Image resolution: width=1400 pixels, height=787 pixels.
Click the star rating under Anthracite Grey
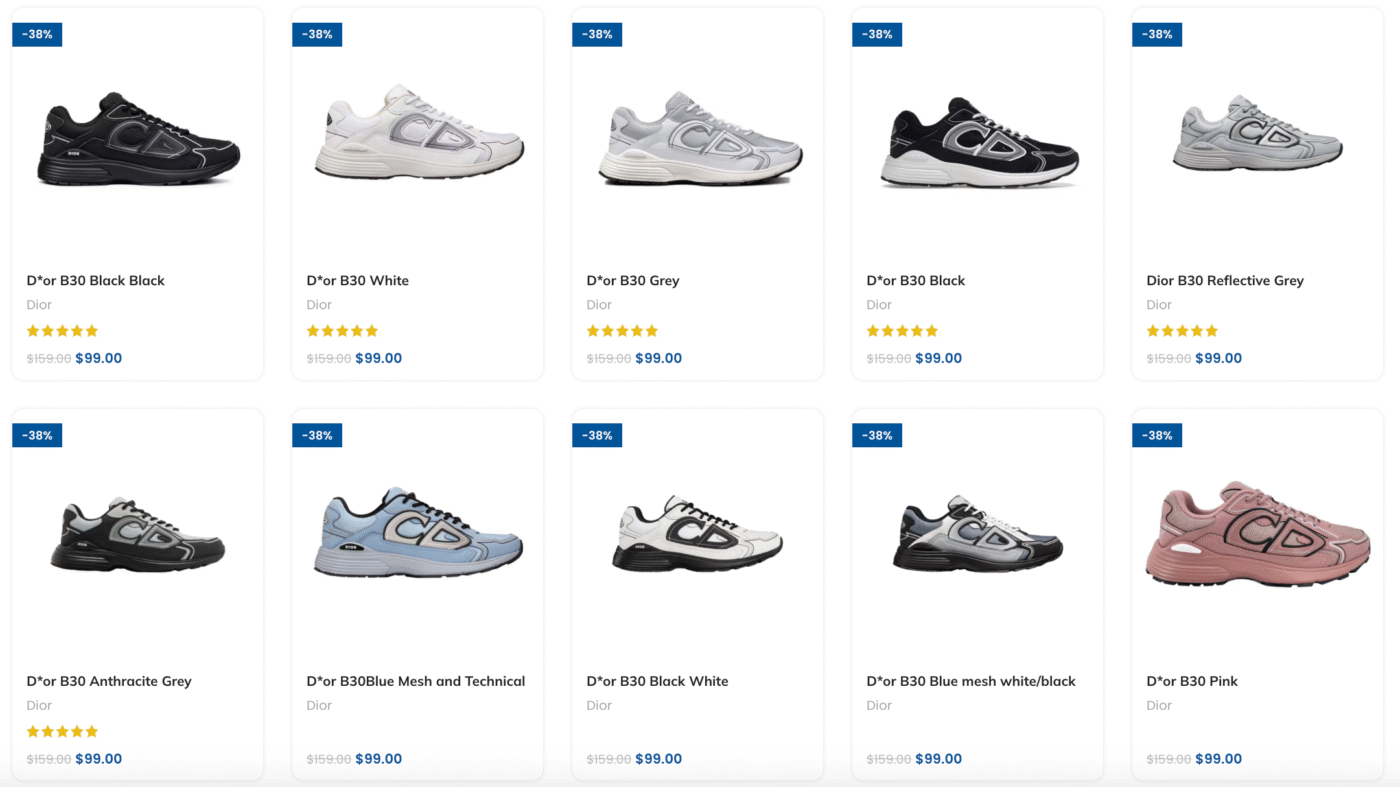(x=62, y=732)
